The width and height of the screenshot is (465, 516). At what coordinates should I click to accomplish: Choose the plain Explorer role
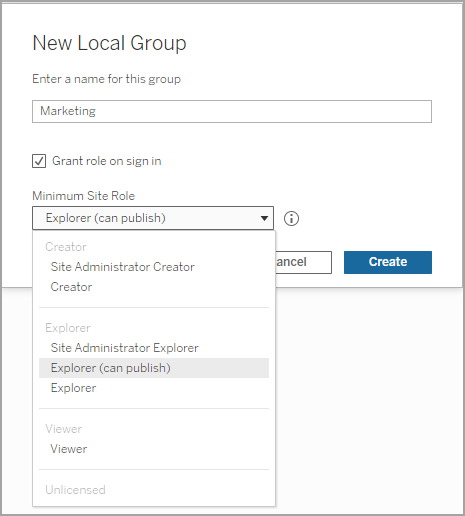click(73, 388)
